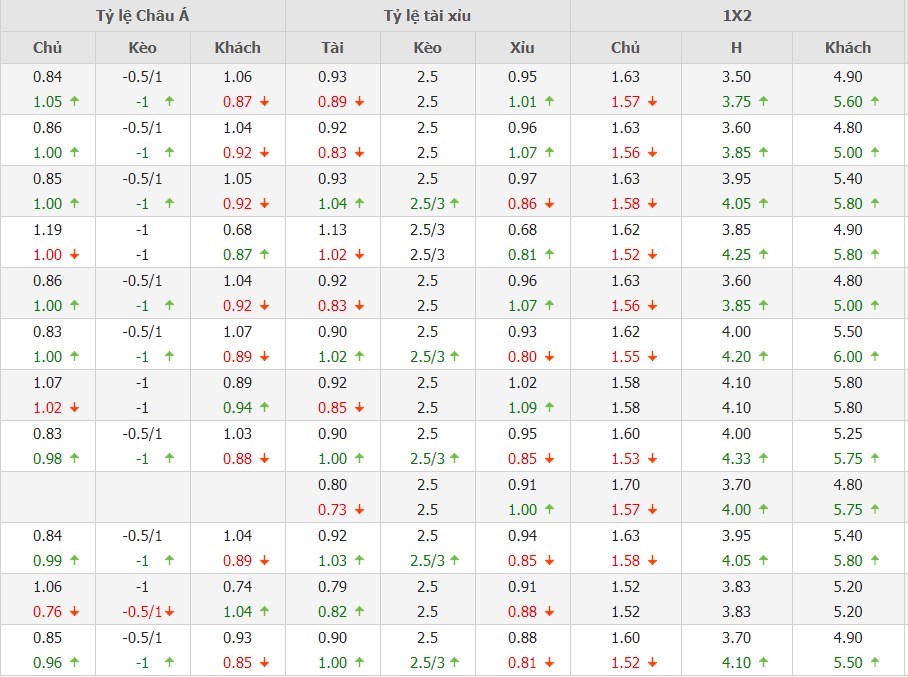Select the red down arrow beside 0.73

pos(360,510)
